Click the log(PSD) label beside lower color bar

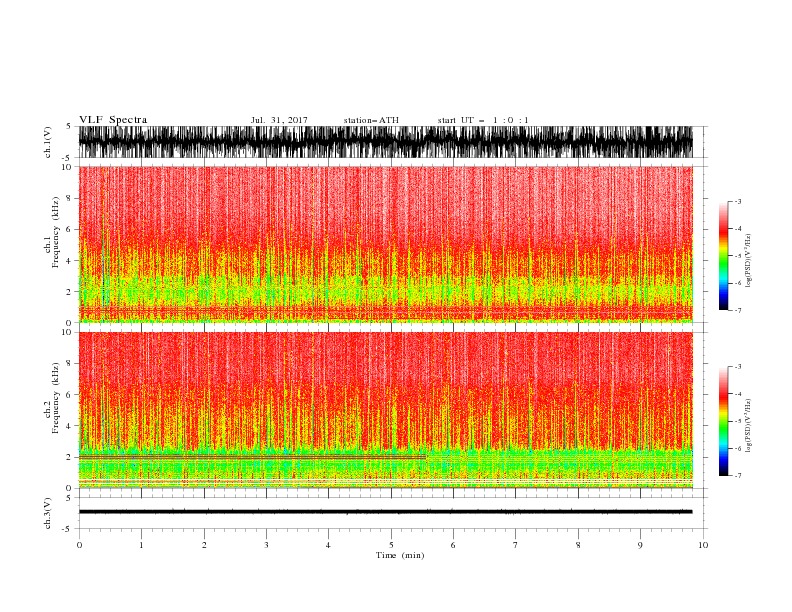pyautogui.click(x=749, y=426)
